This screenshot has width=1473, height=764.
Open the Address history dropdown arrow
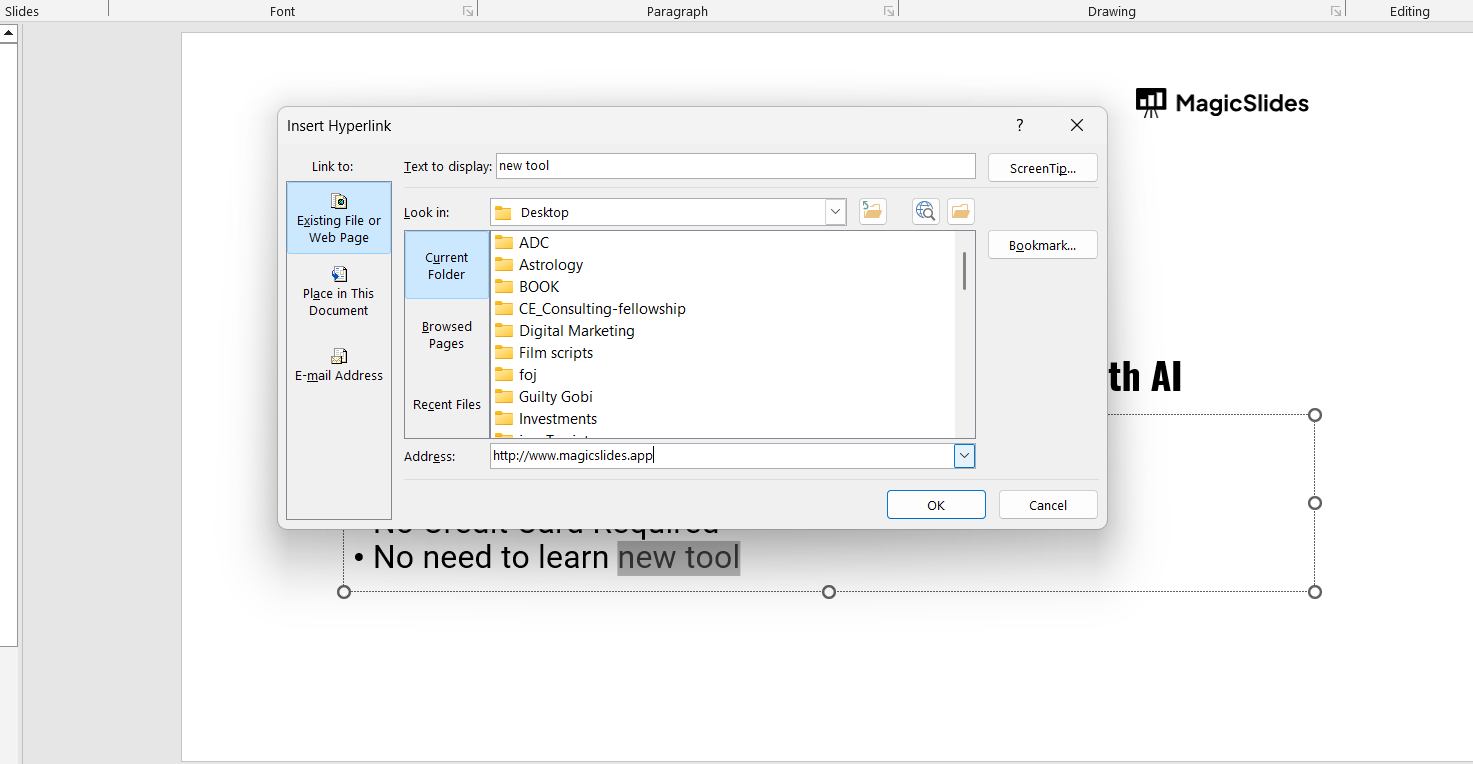point(964,456)
